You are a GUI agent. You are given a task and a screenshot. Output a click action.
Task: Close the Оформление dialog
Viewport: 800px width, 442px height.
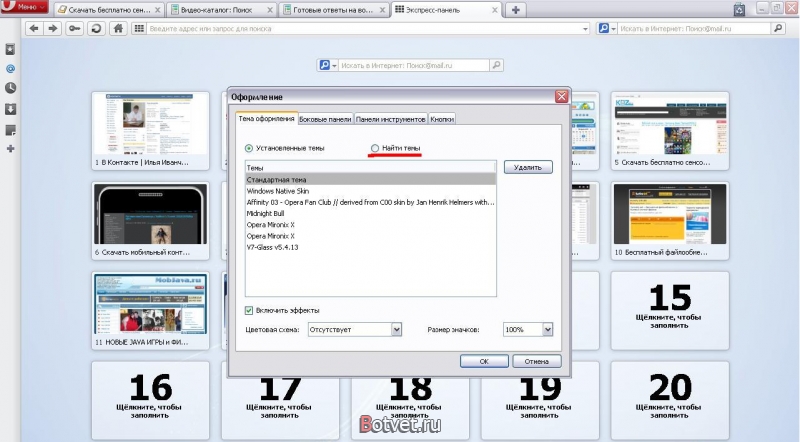point(561,96)
